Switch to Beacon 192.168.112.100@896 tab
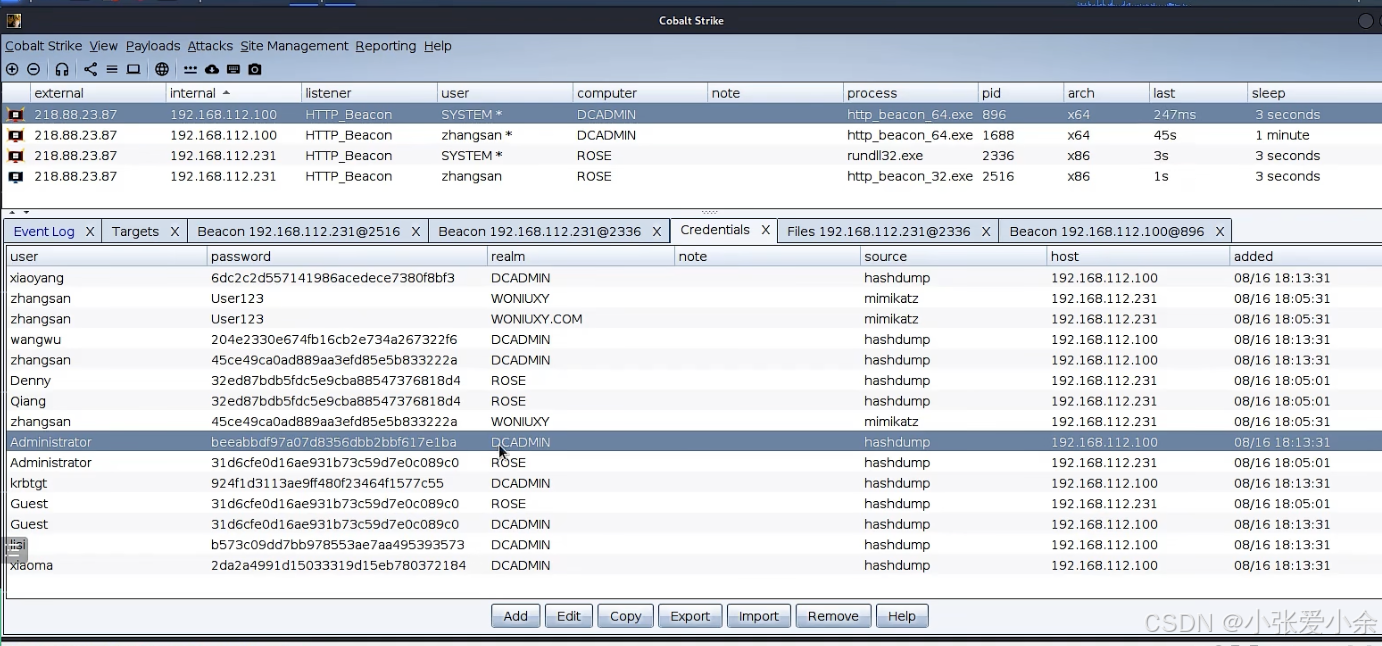 [1107, 231]
